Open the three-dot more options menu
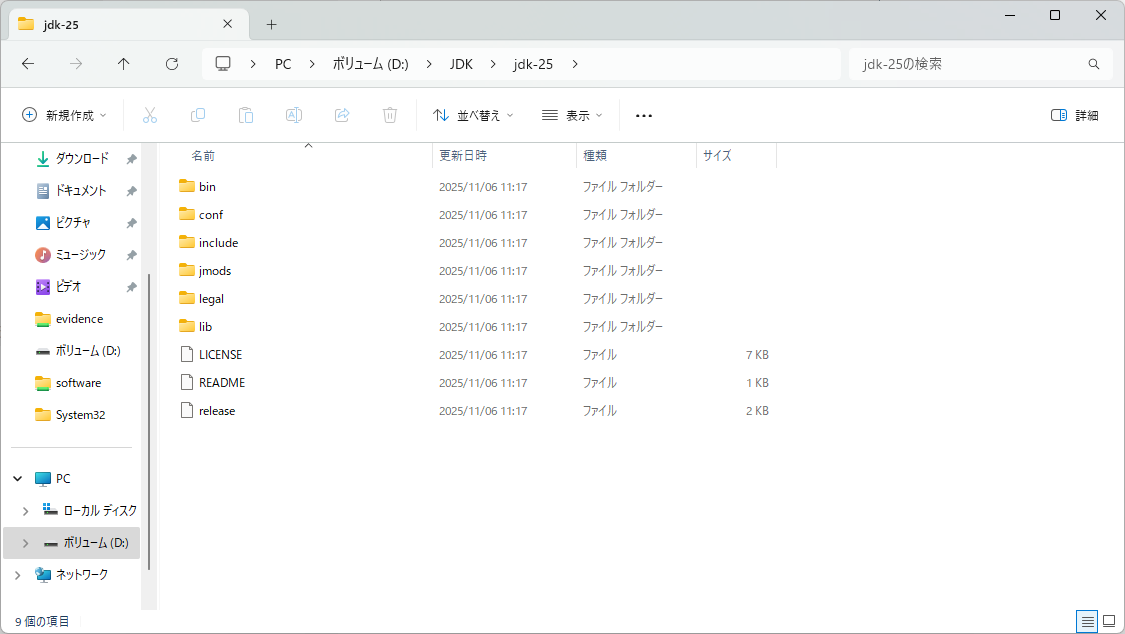The image size is (1125, 634). (644, 115)
